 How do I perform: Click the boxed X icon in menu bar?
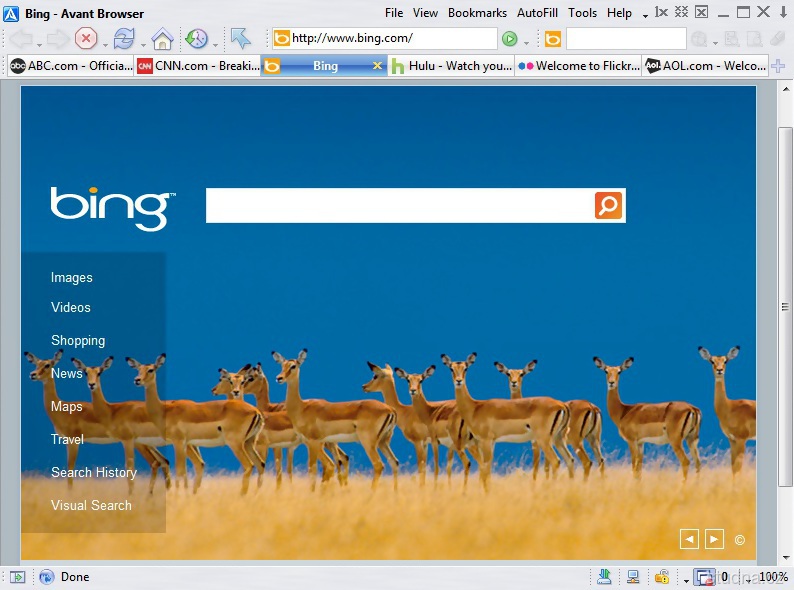tap(702, 12)
